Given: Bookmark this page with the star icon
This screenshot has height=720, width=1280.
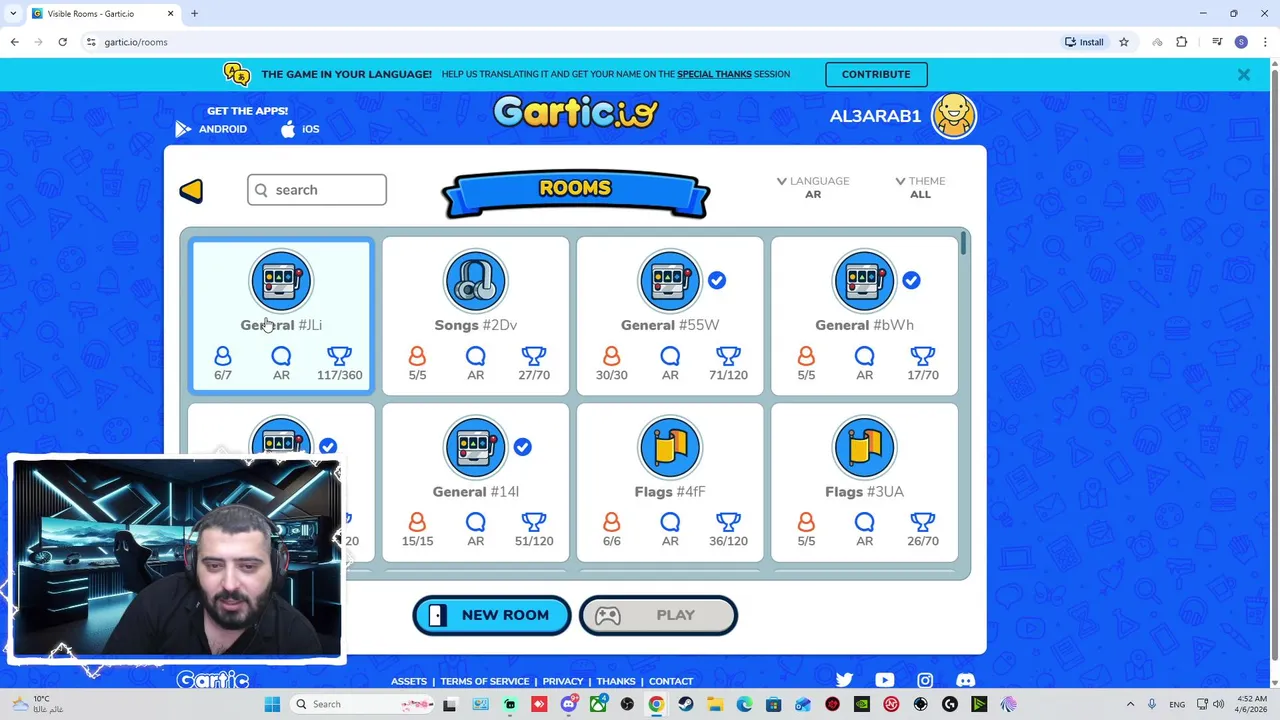Looking at the screenshot, I should [x=1124, y=42].
